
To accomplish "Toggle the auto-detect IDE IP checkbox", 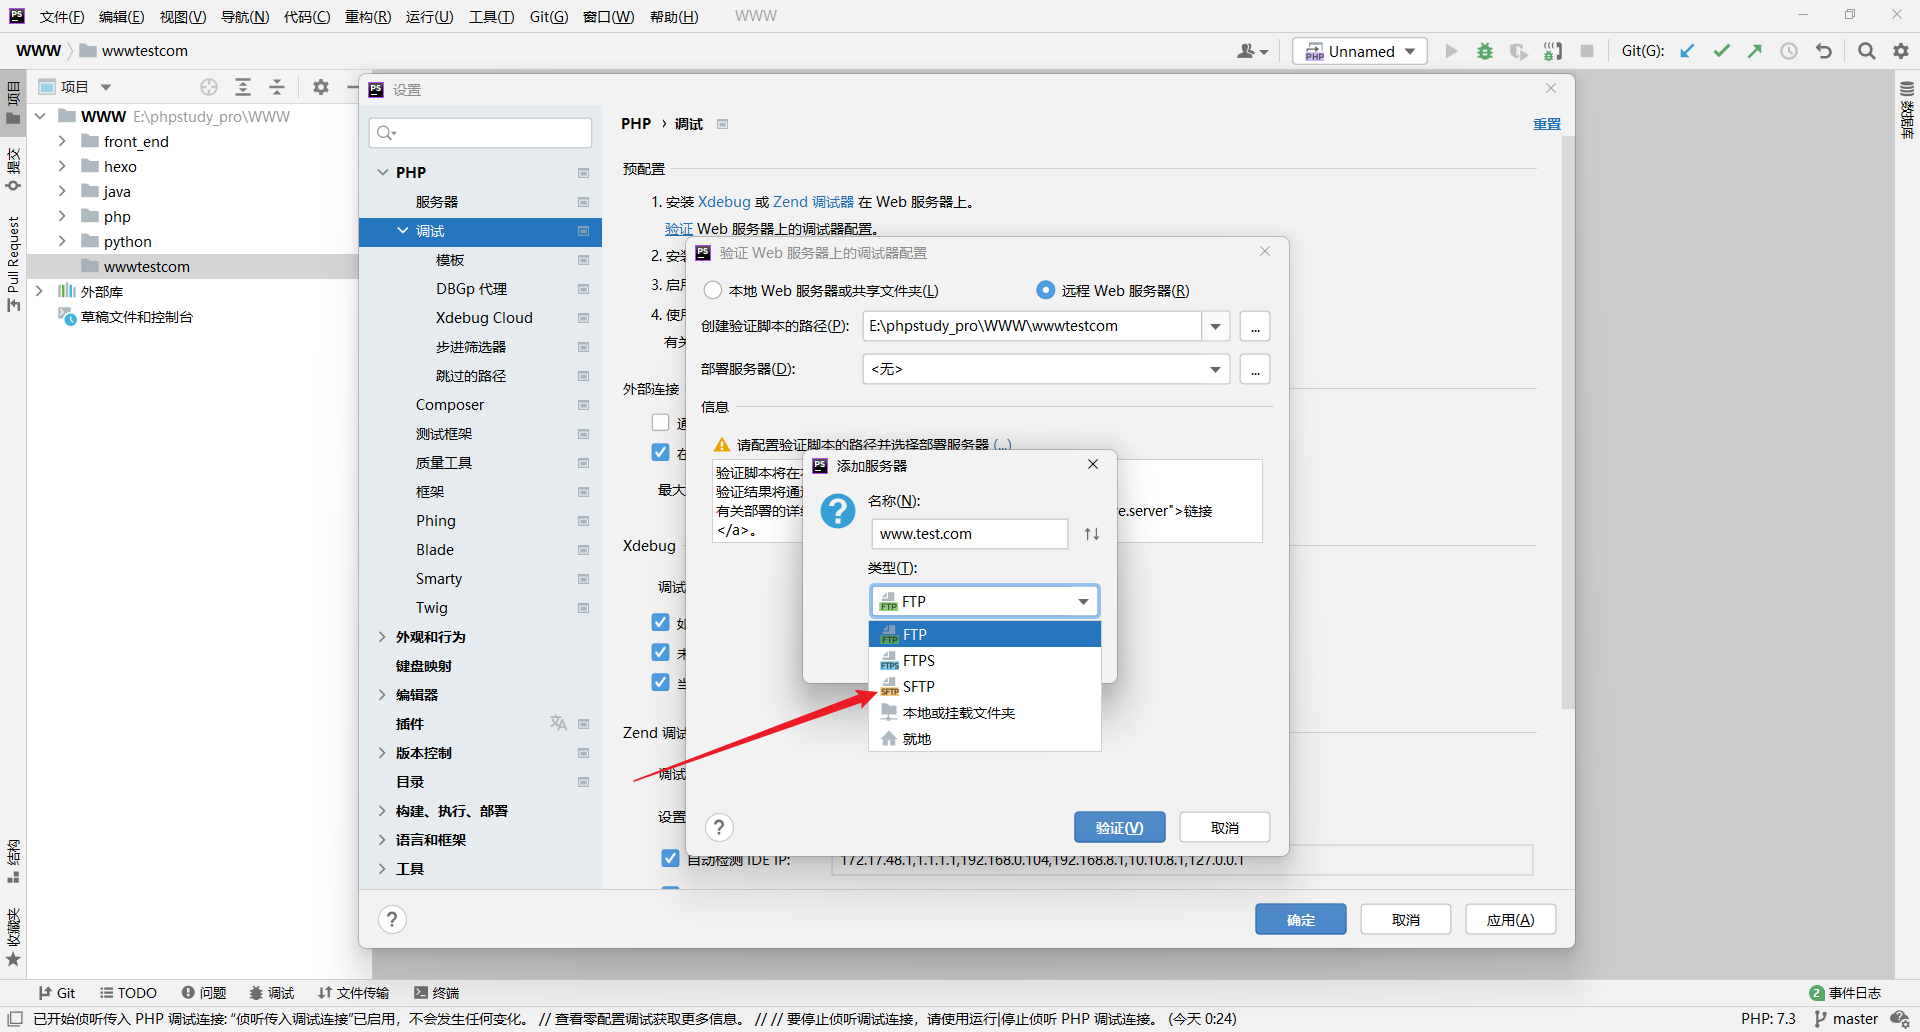I will 670,858.
